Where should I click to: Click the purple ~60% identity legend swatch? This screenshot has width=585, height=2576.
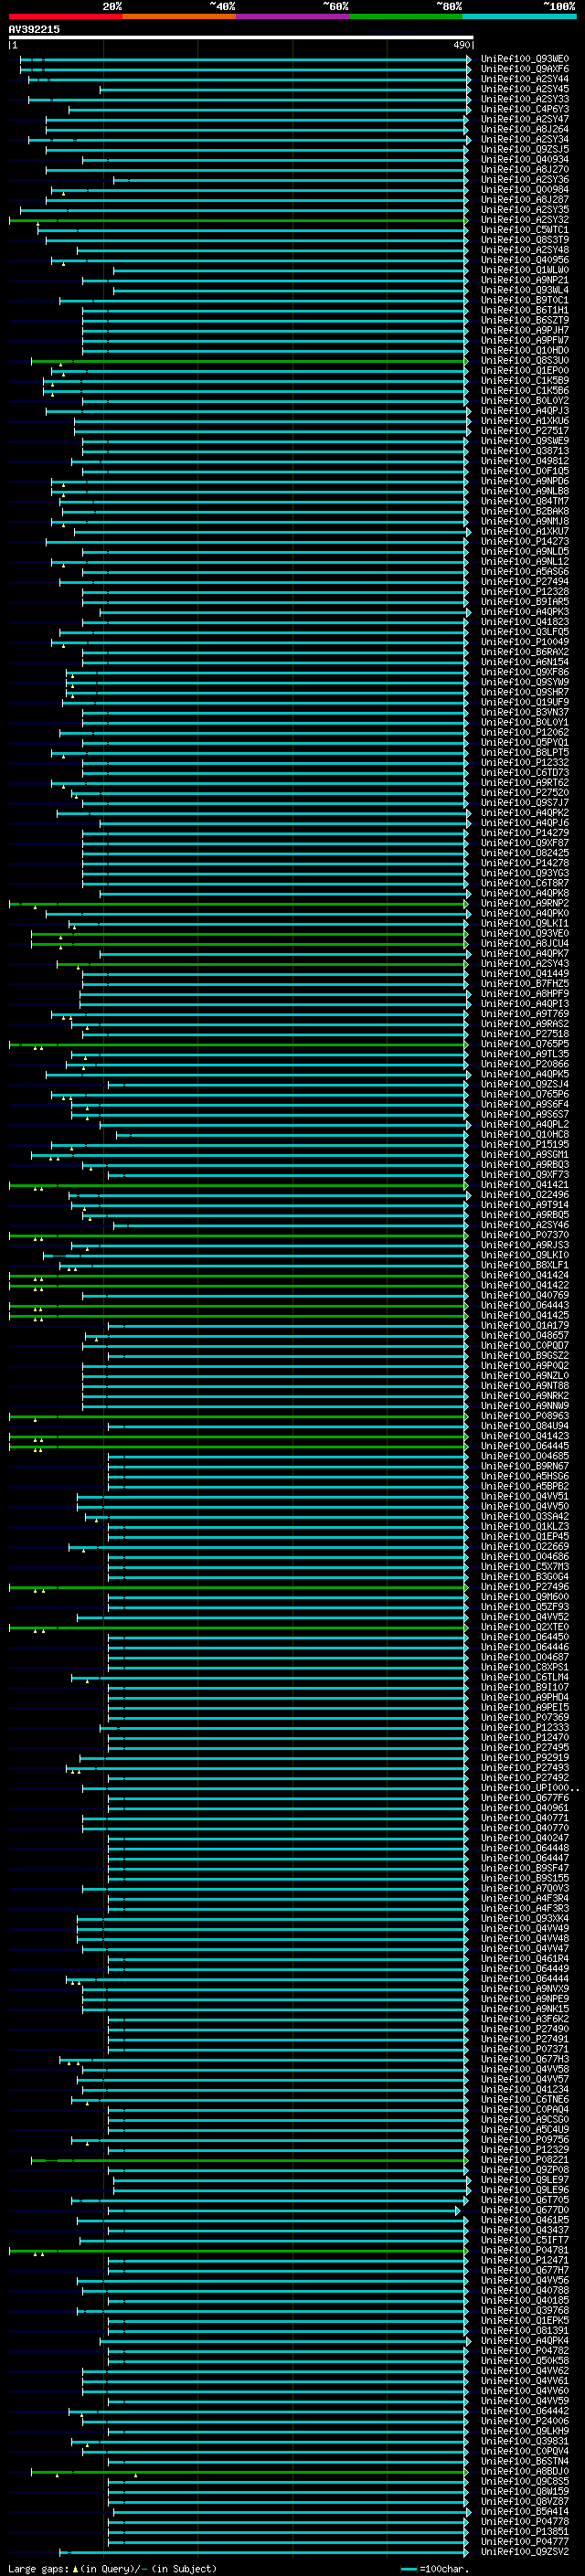click(x=293, y=17)
